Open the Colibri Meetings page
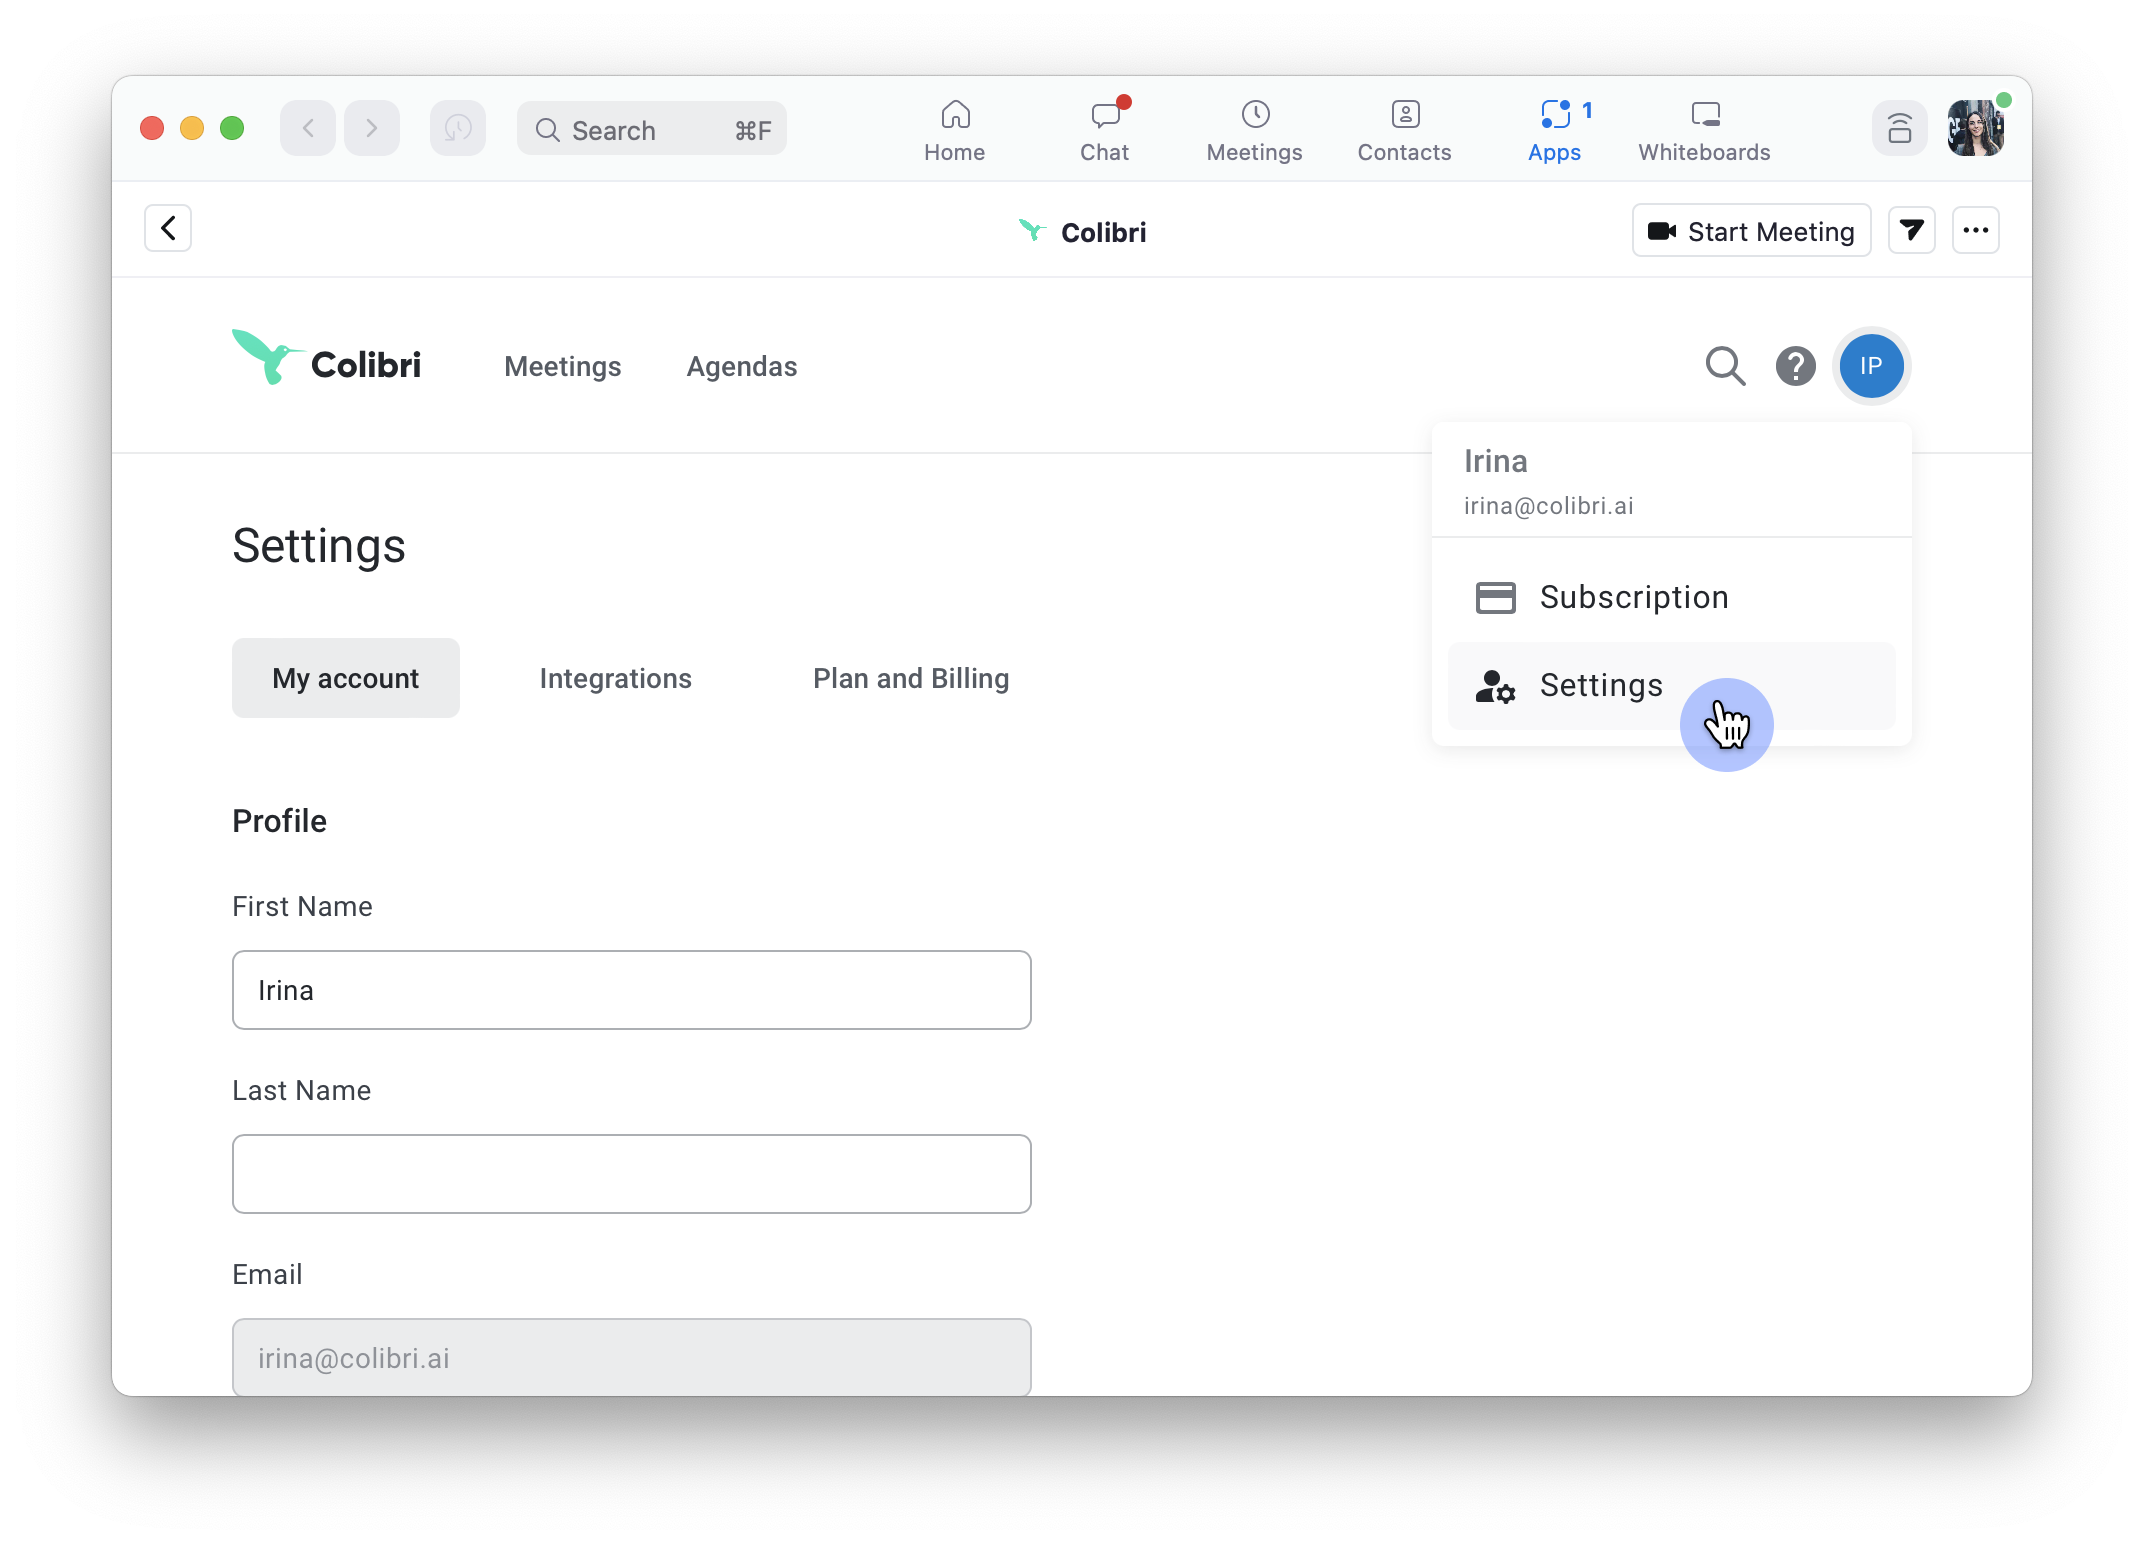Viewport: 2144px width, 1544px height. (x=563, y=366)
